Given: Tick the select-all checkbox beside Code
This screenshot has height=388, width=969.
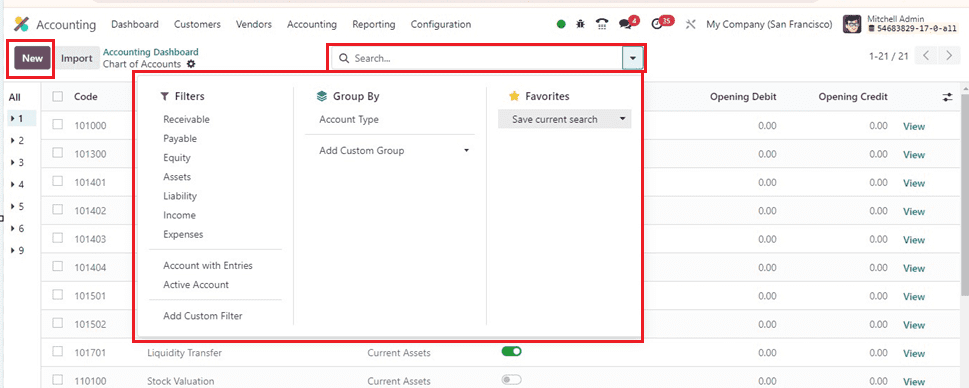Looking at the screenshot, I should pyautogui.click(x=57, y=96).
